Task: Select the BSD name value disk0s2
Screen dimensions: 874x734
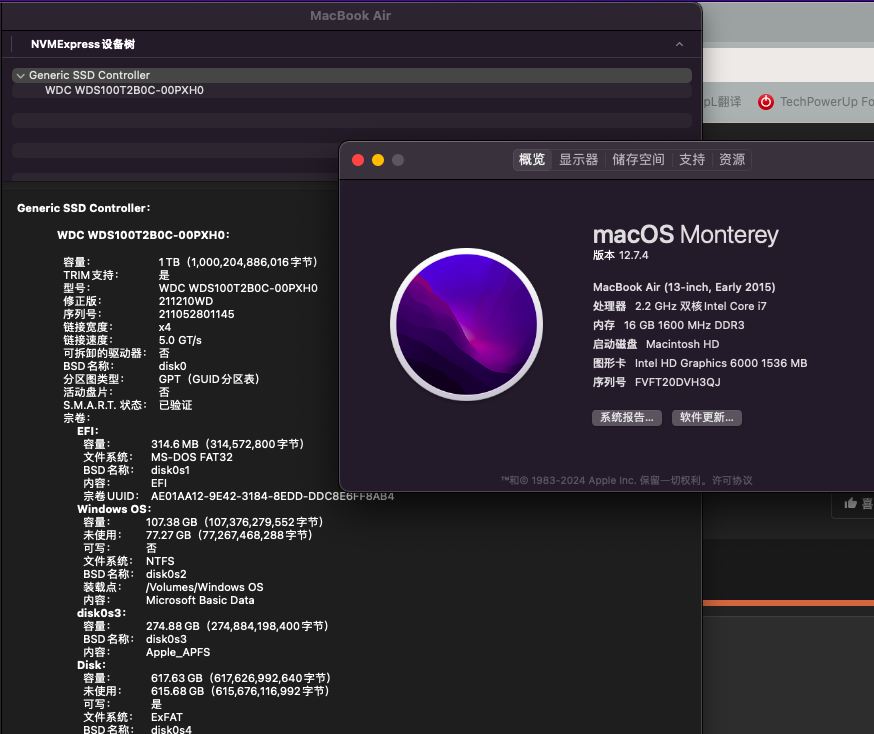Action: tap(166, 574)
